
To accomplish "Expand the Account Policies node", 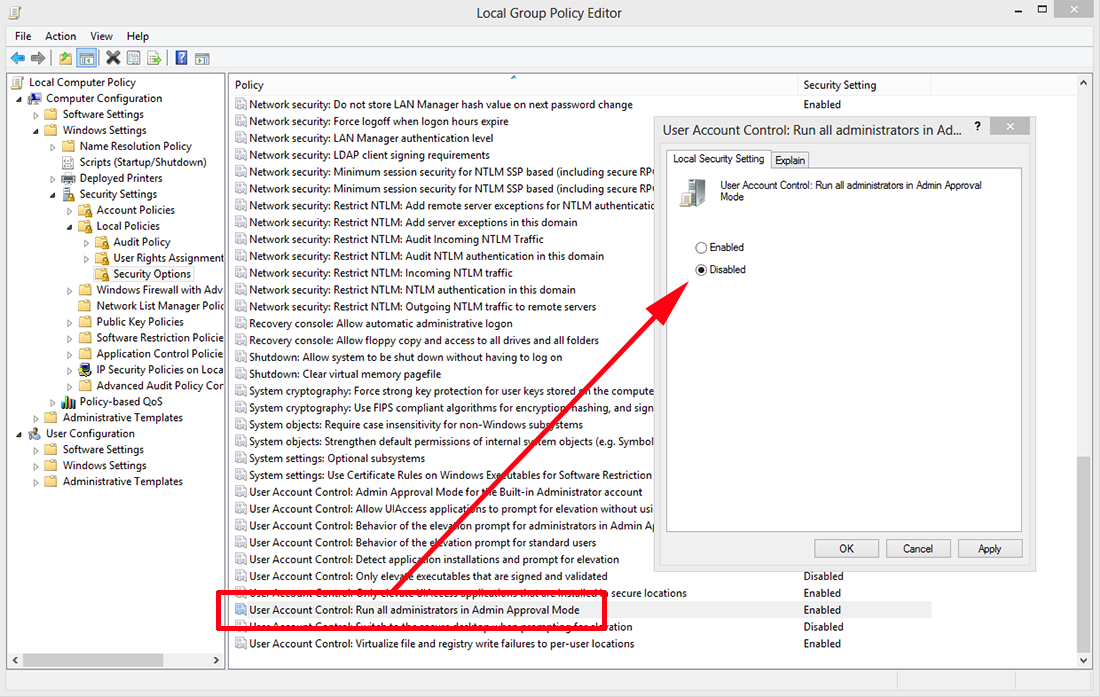I will tap(69, 211).
